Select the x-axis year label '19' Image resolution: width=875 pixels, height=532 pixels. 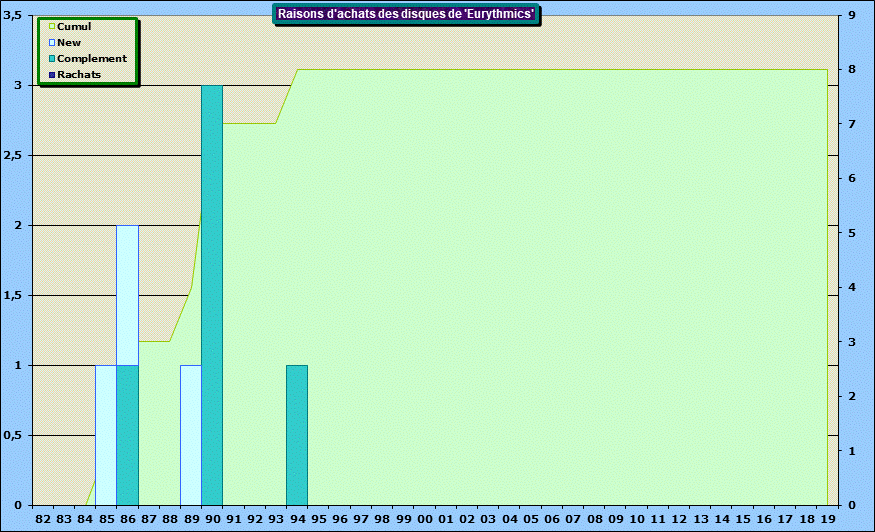pos(828,520)
